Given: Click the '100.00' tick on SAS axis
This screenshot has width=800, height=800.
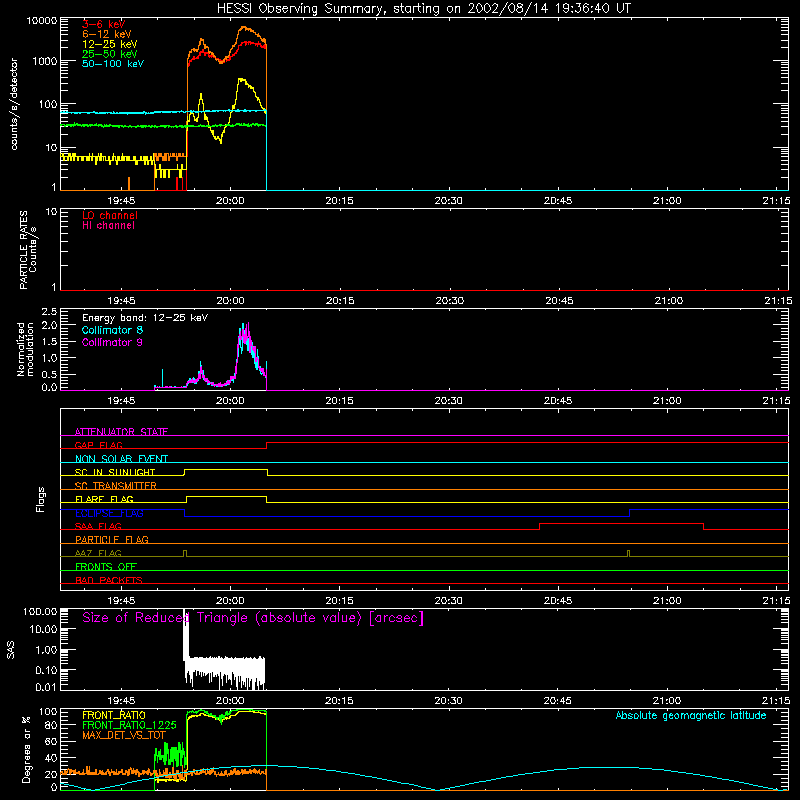Looking at the screenshot, I should [40, 611].
